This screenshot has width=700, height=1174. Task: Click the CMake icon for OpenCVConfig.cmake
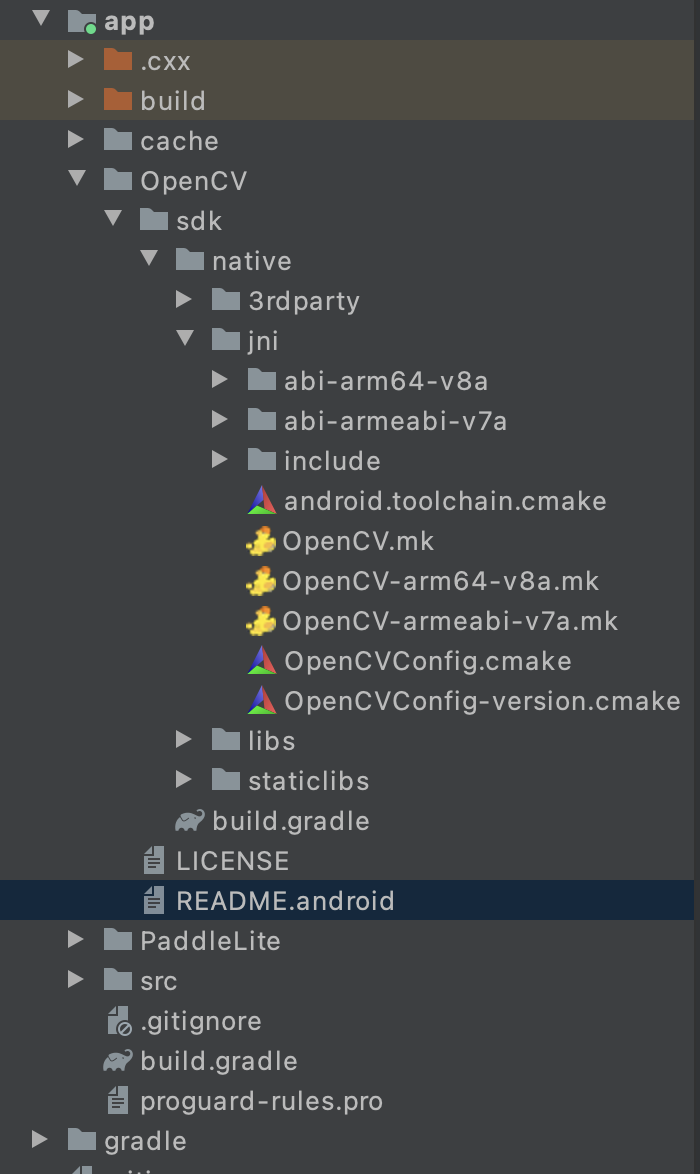tap(260, 661)
